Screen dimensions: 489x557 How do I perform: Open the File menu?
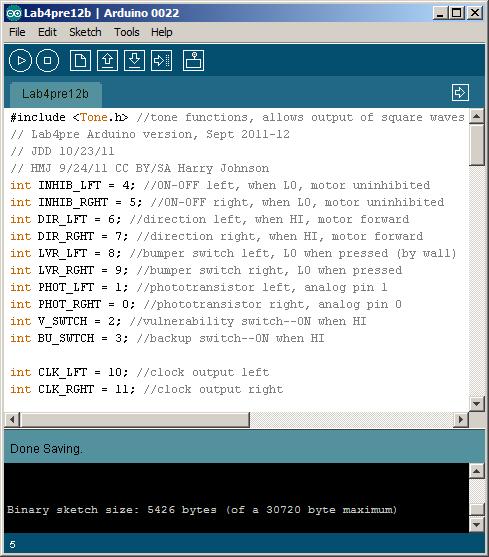(17, 32)
